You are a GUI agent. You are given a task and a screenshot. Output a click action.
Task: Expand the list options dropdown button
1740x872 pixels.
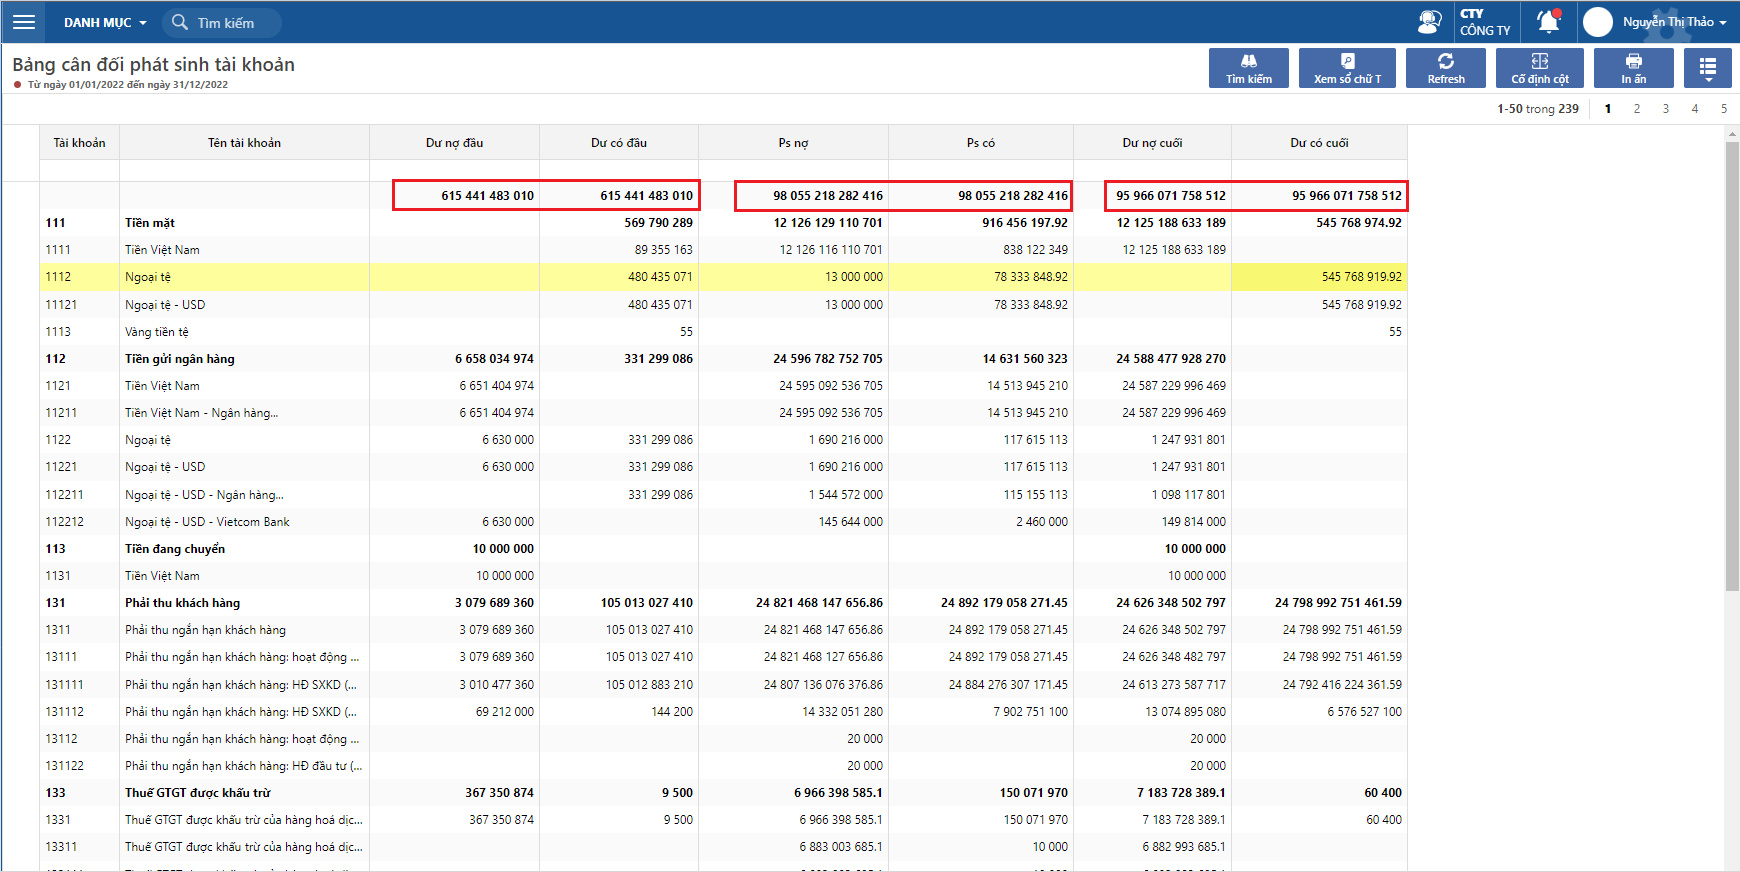coord(1707,68)
